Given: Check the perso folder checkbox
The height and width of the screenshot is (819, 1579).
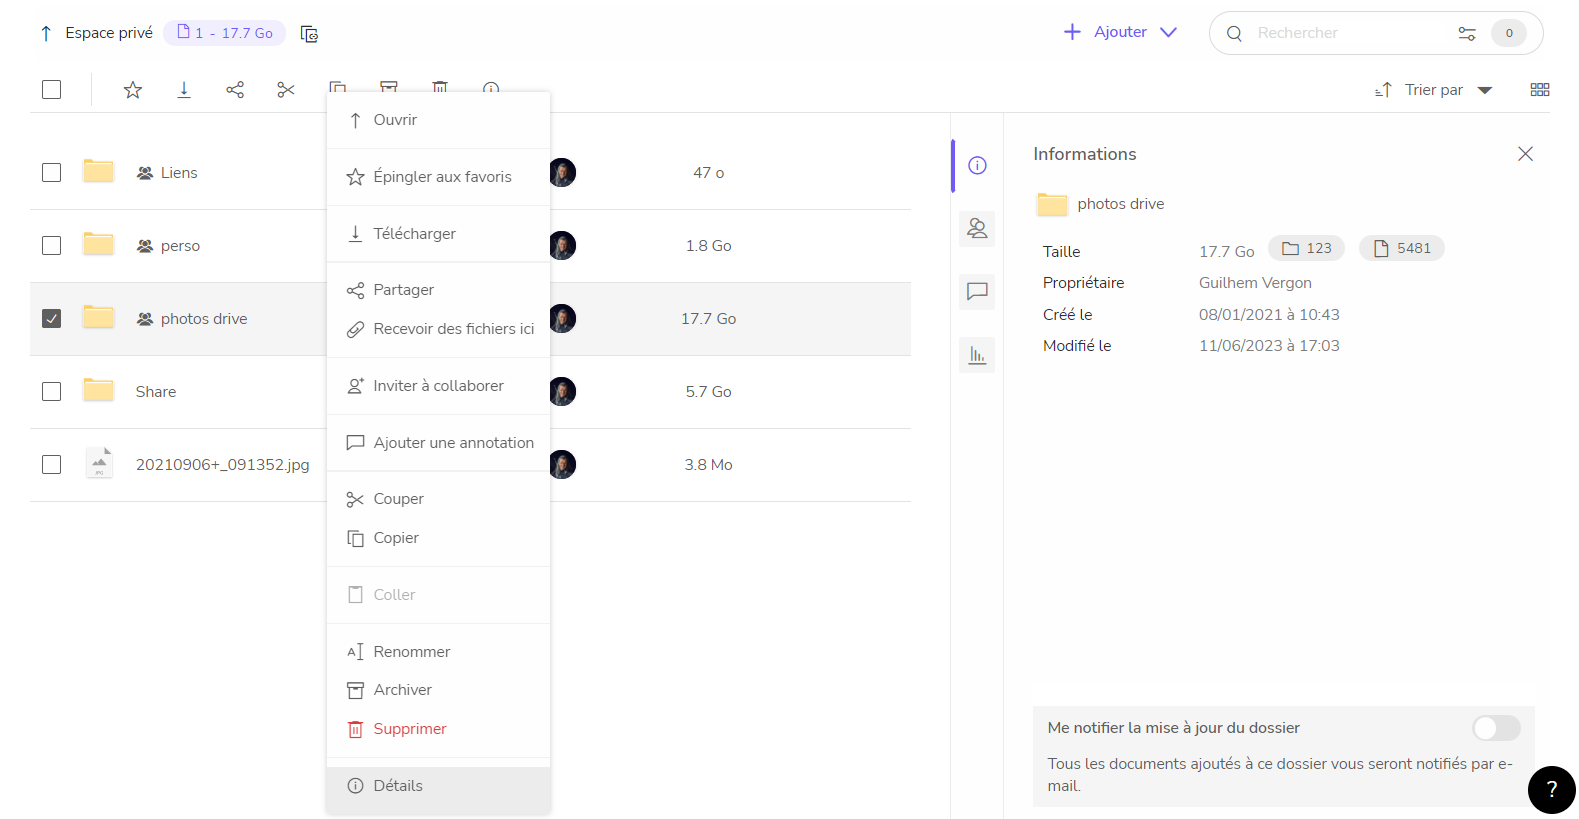Looking at the screenshot, I should click(52, 246).
